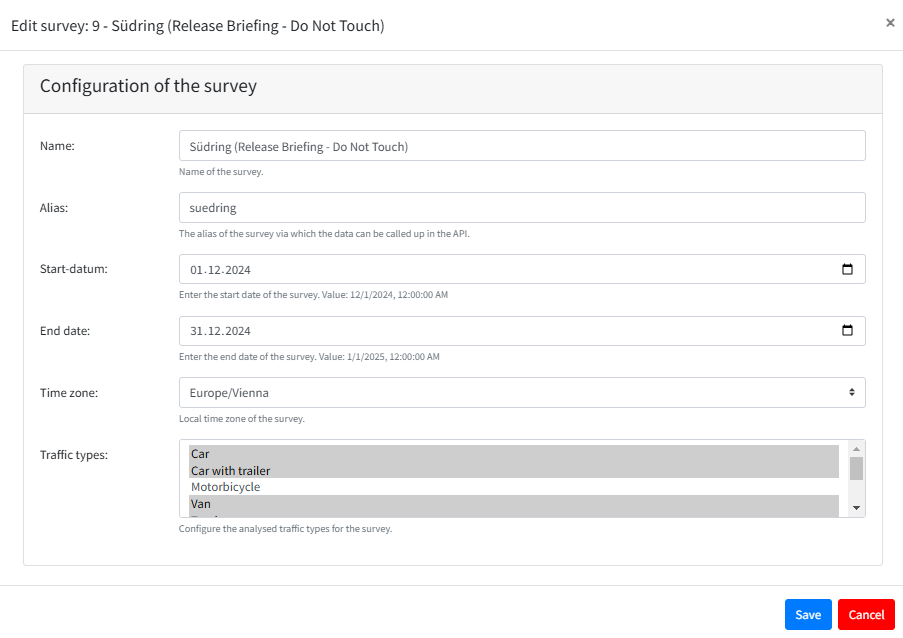Select Motorbicycle traffic type

tap(514, 487)
